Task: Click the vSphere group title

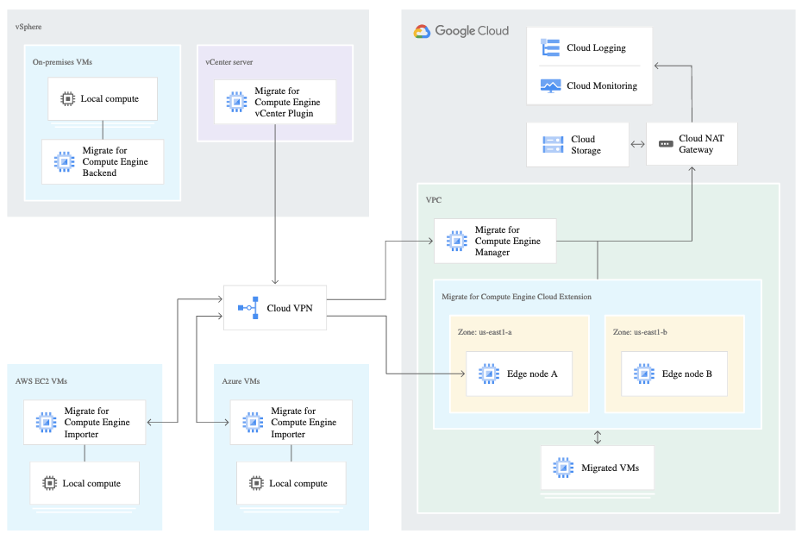Action: click(28, 27)
